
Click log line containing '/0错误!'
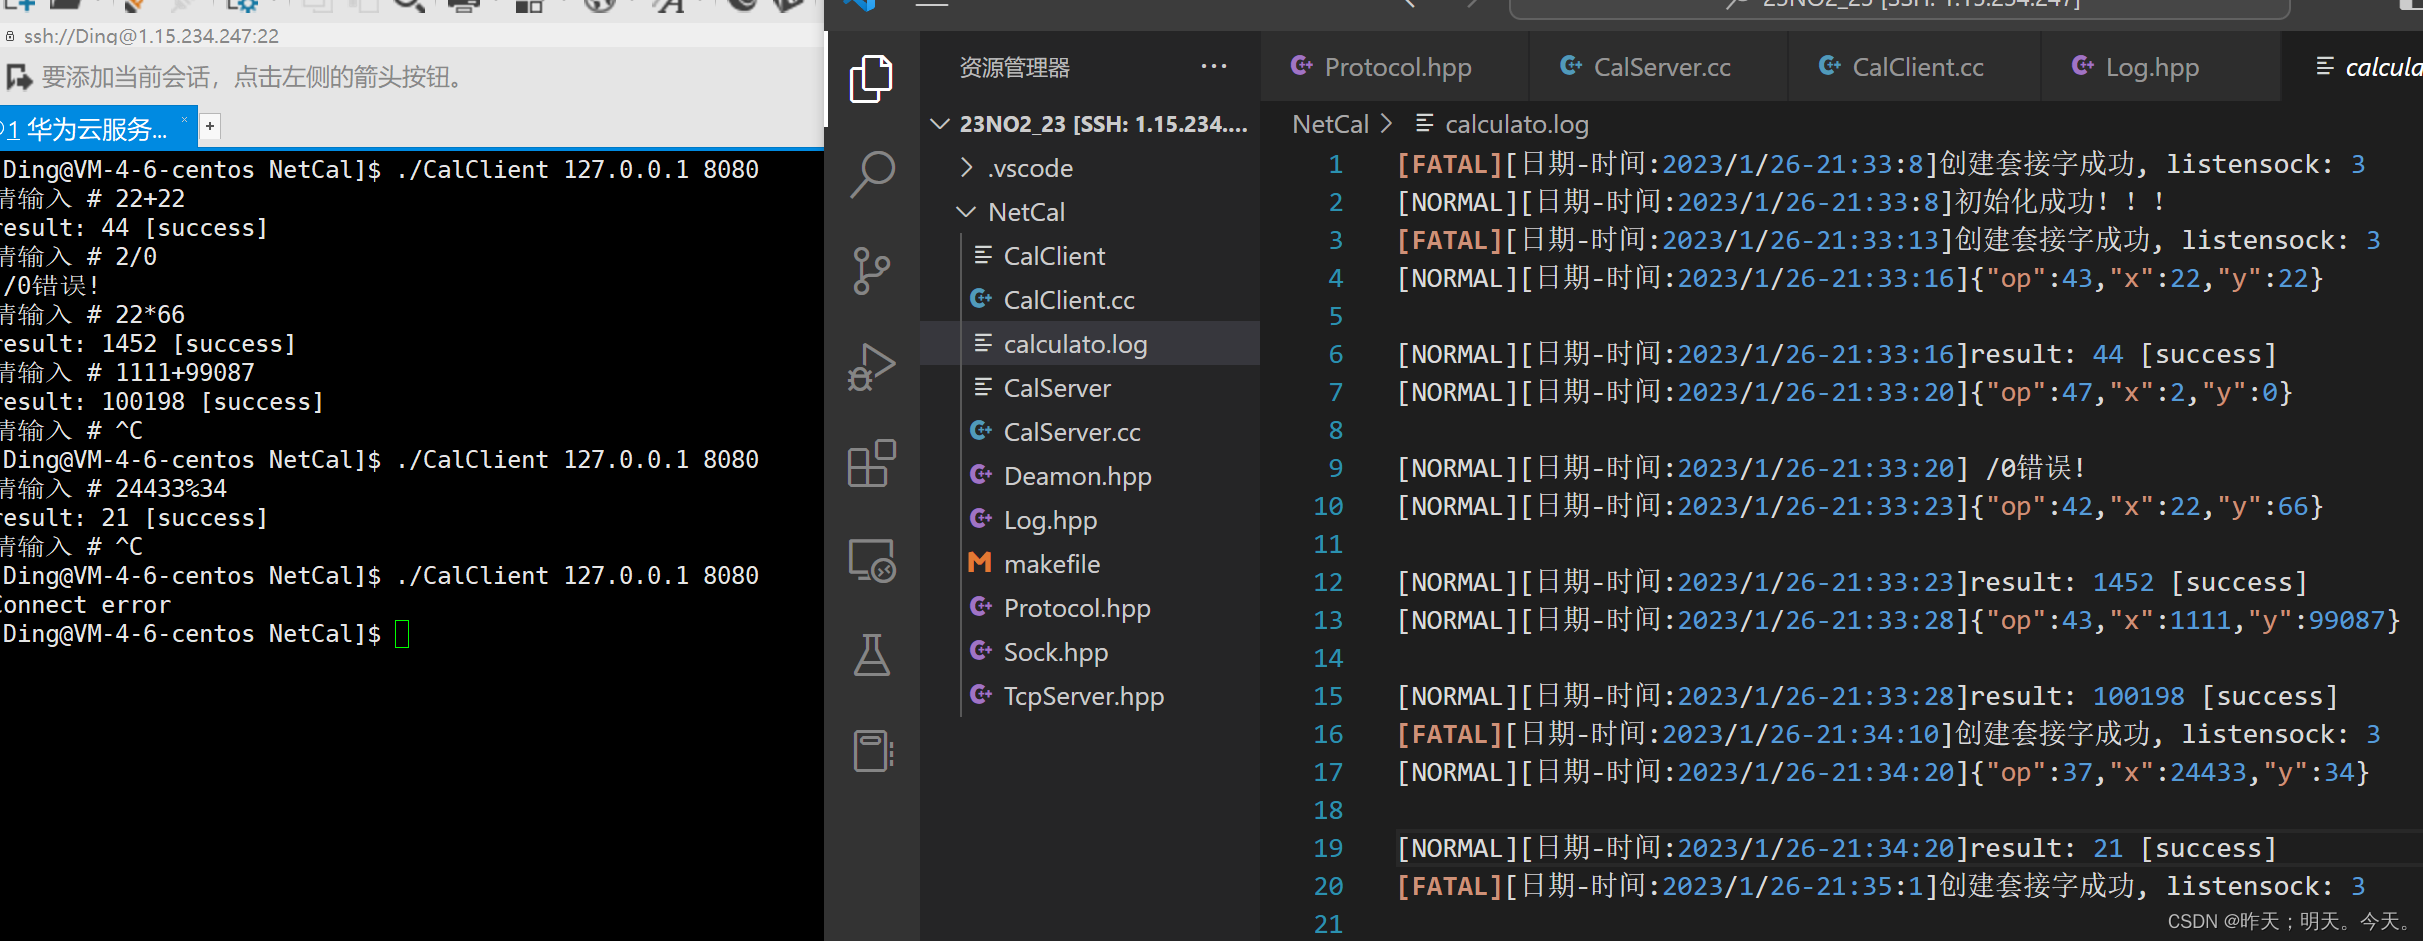tap(1741, 468)
